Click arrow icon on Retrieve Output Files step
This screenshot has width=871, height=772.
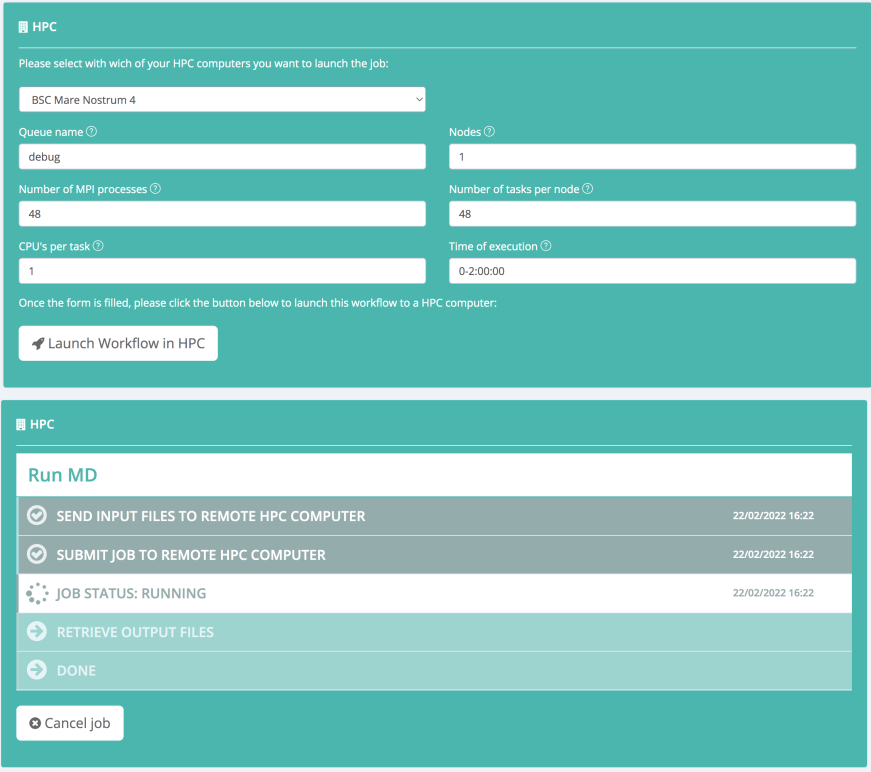coord(37,632)
